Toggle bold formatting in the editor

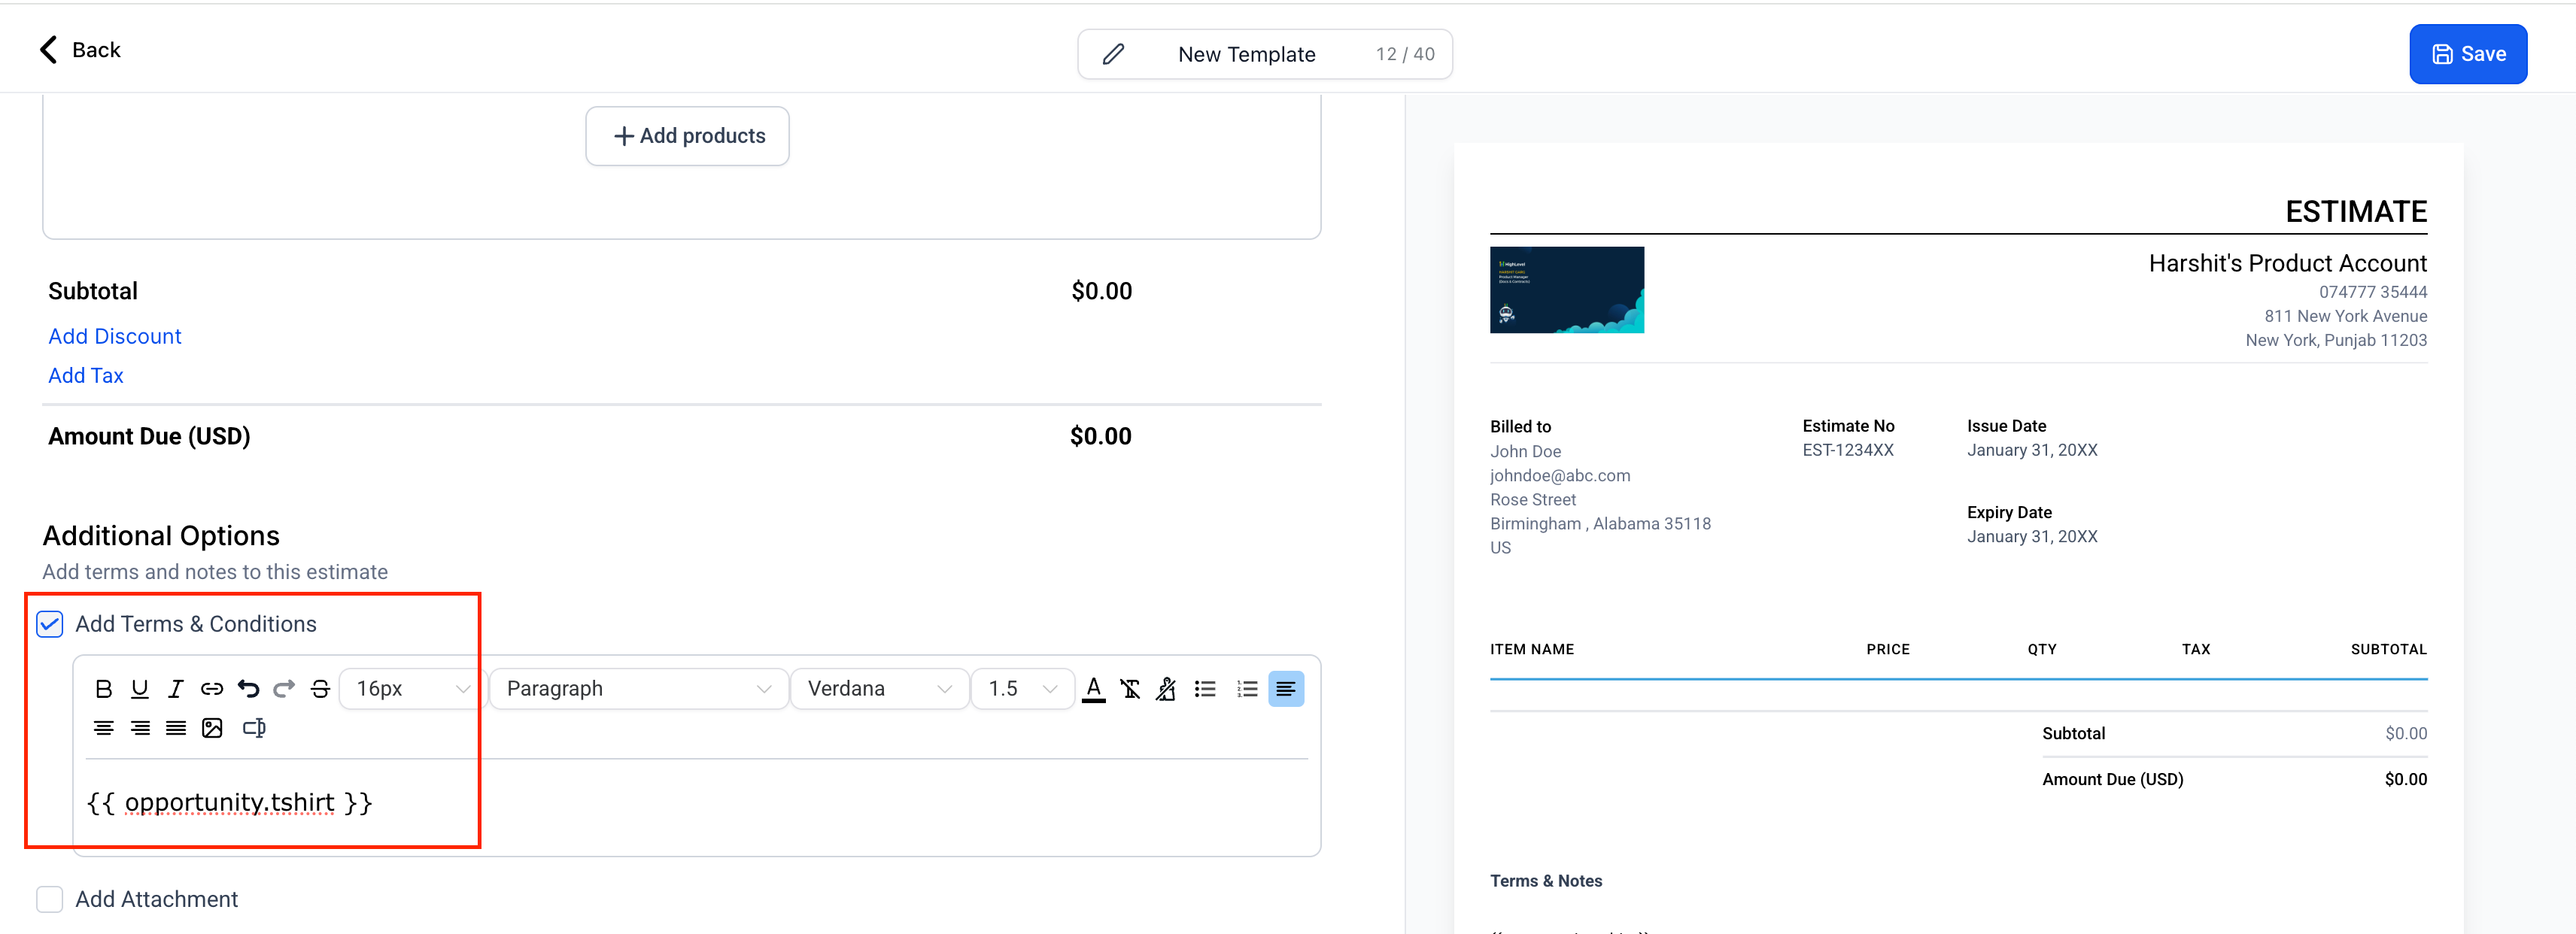pyautogui.click(x=103, y=688)
